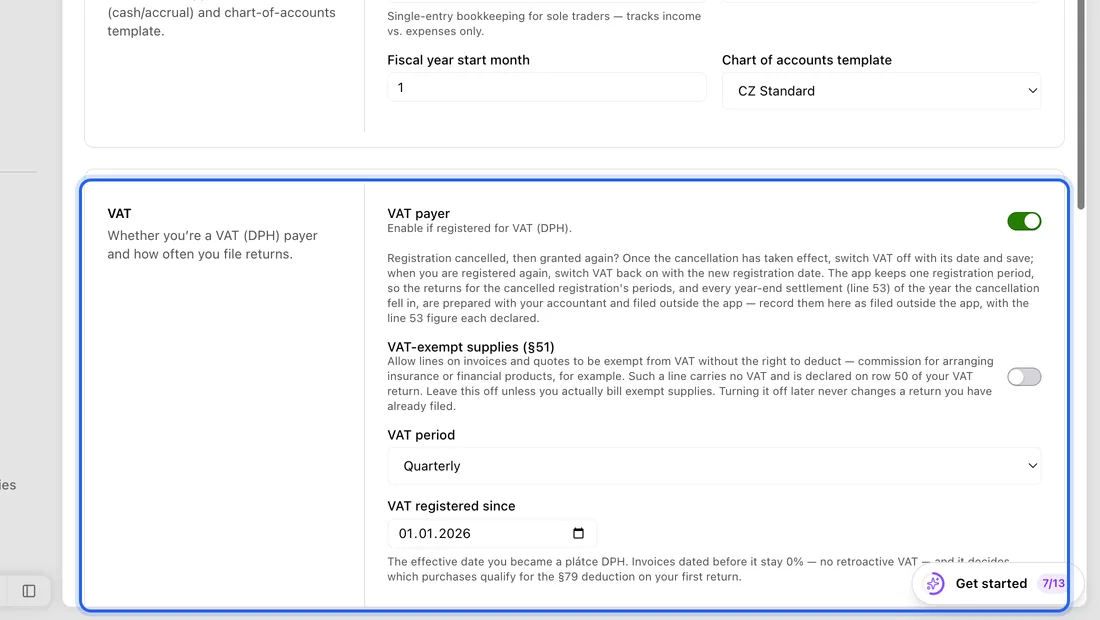Click the VAT payer label
The width and height of the screenshot is (1100, 620).
point(419,214)
